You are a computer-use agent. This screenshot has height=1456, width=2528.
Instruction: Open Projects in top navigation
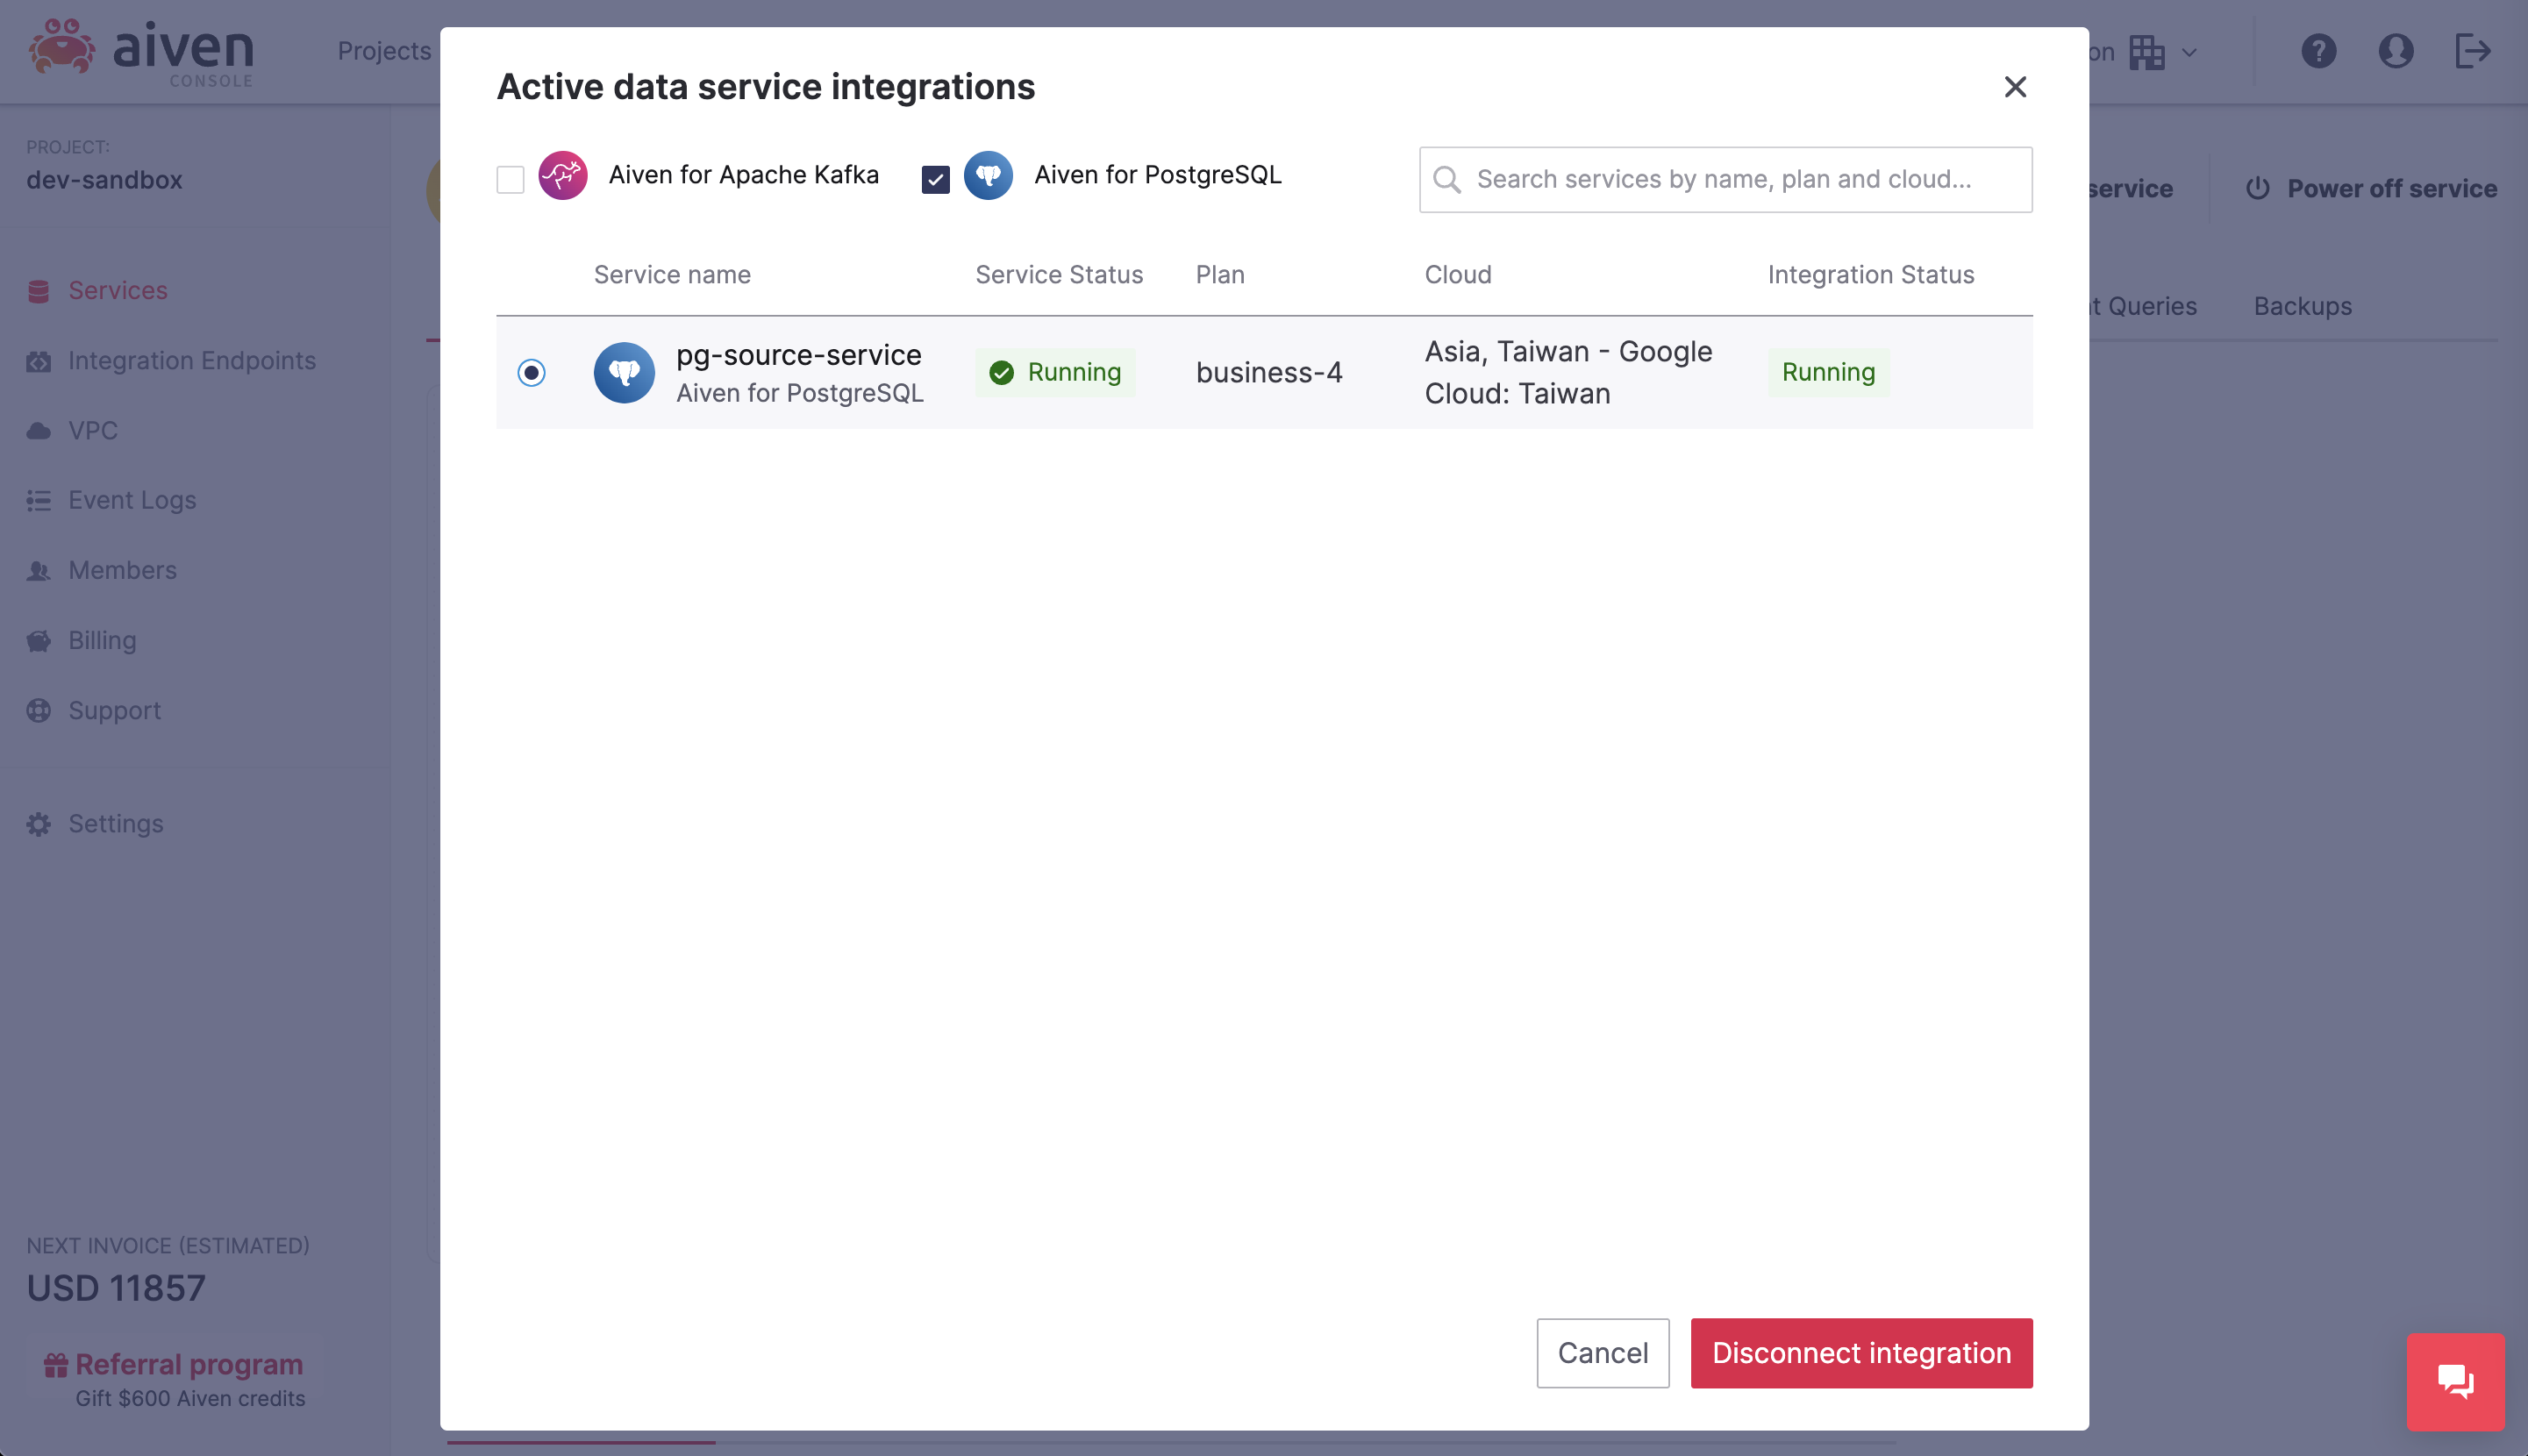pos(384,51)
